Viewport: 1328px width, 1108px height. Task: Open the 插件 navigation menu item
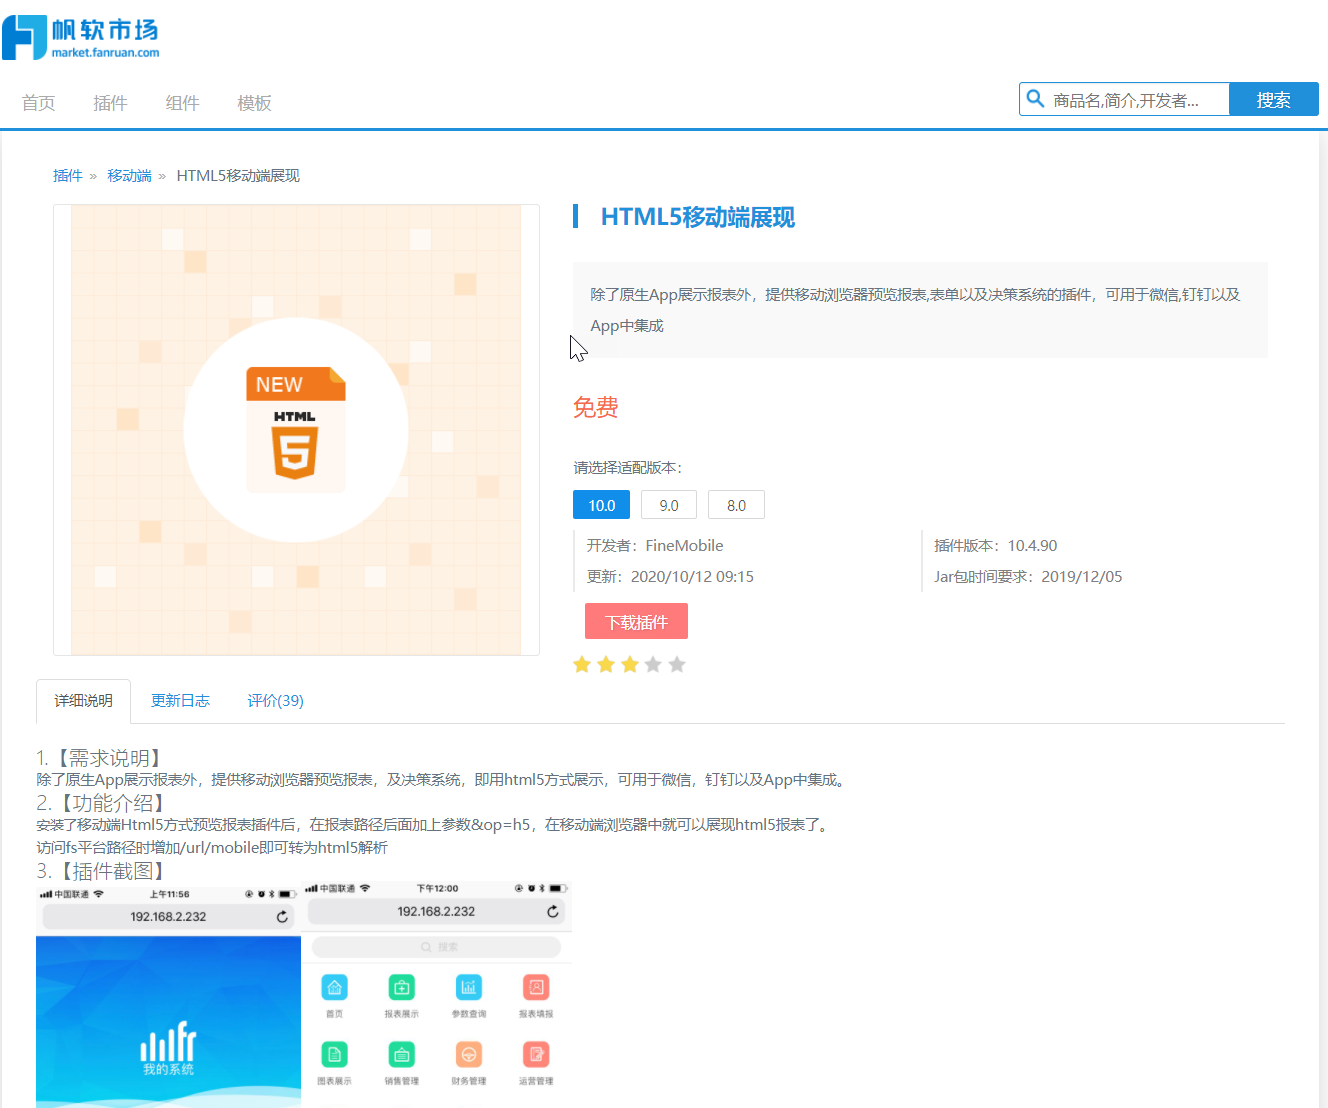[110, 103]
